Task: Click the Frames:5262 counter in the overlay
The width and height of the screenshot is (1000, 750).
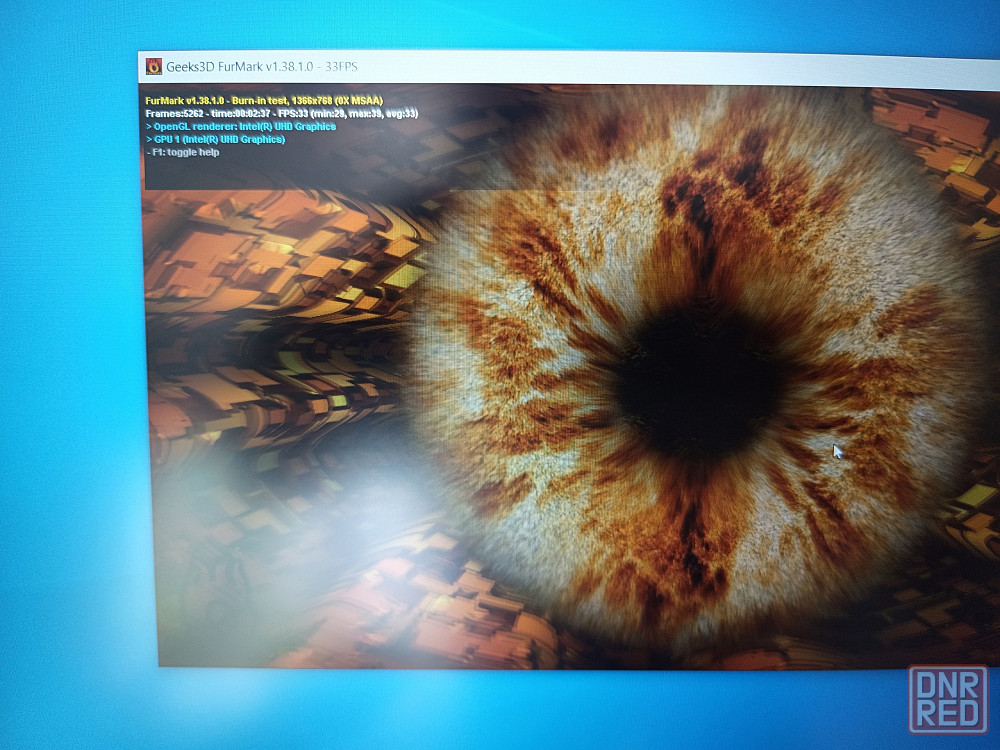Action: (x=174, y=114)
